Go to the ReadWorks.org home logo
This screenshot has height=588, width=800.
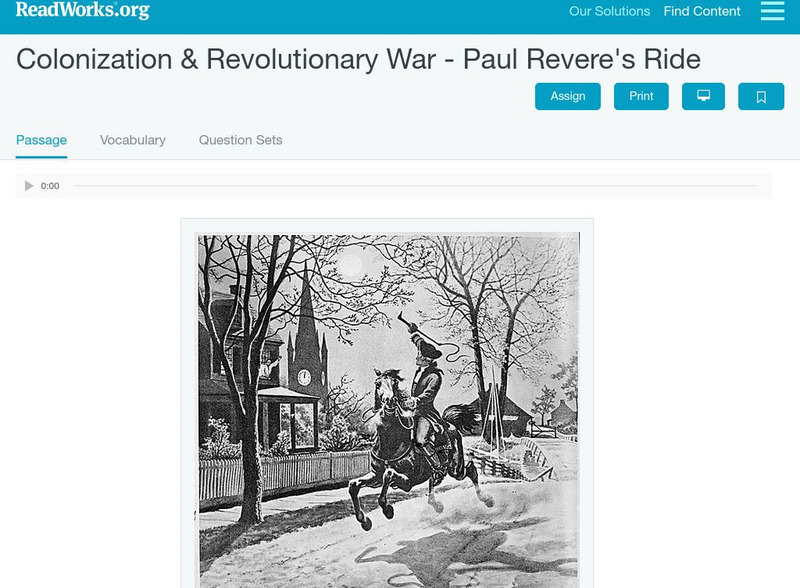point(83,10)
